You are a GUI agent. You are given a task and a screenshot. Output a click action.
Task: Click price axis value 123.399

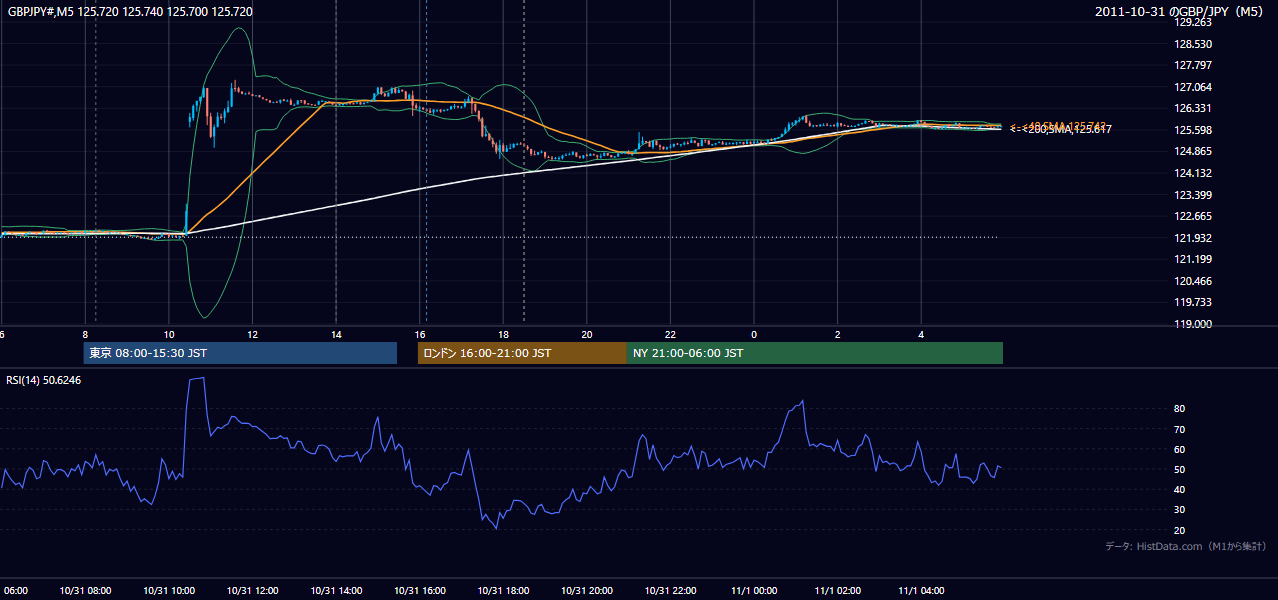tap(1192, 195)
